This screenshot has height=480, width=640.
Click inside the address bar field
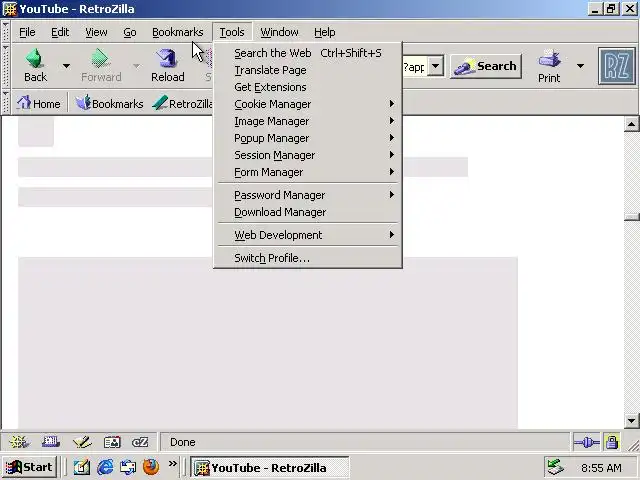coord(414,67)
